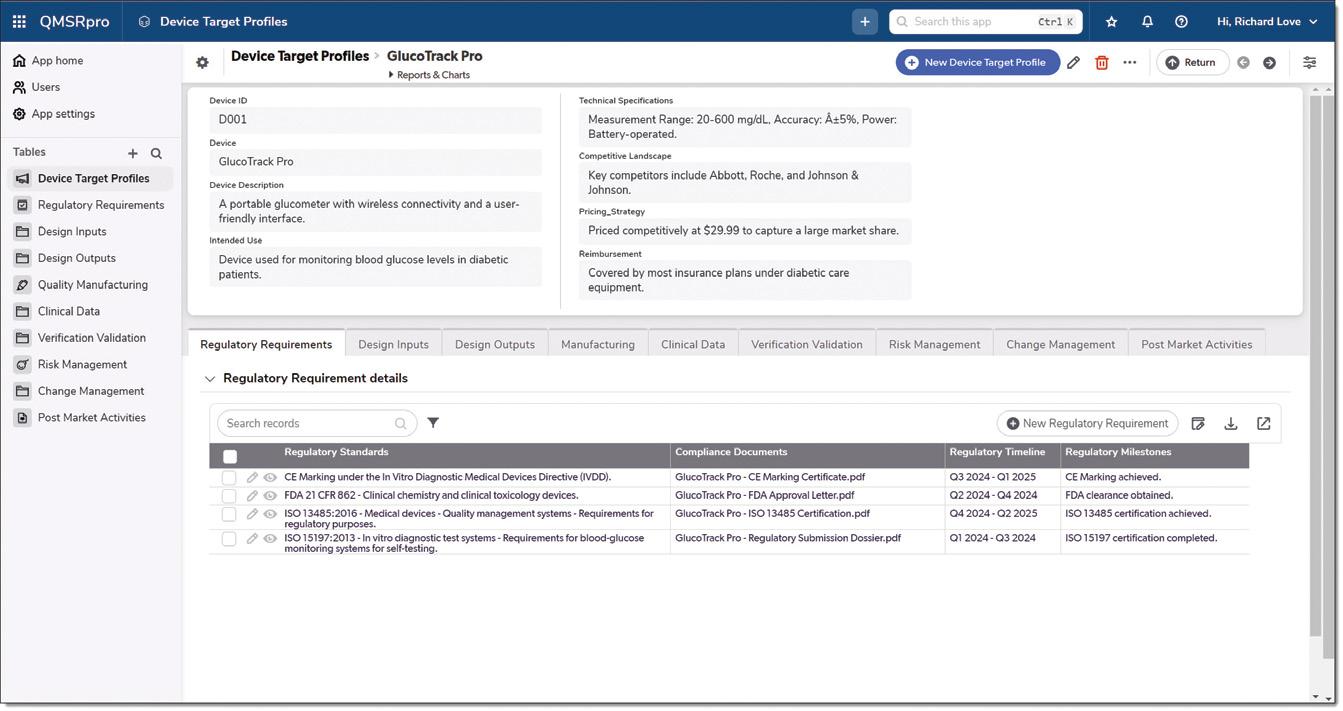Click New Device Target Profile button
This screenshot has height=711, width=1343.
click(x=977, y=62)
